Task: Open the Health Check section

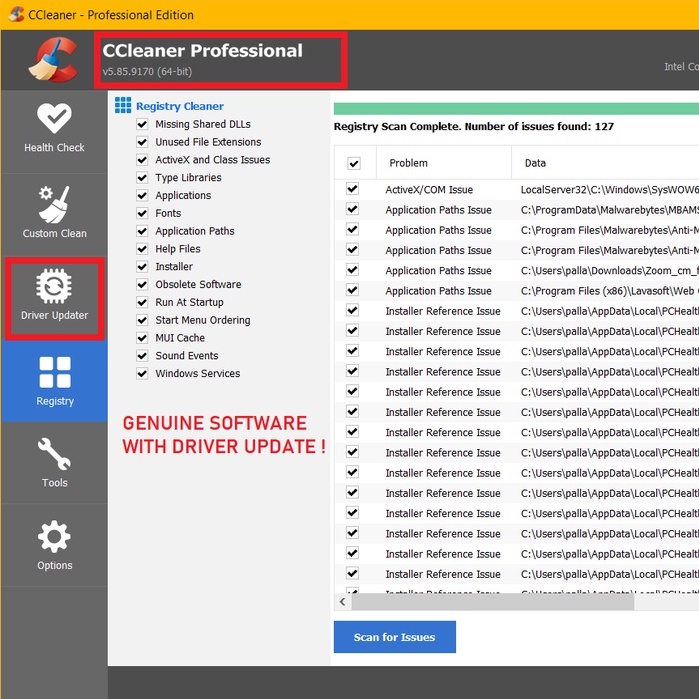Action: point(54,128)
